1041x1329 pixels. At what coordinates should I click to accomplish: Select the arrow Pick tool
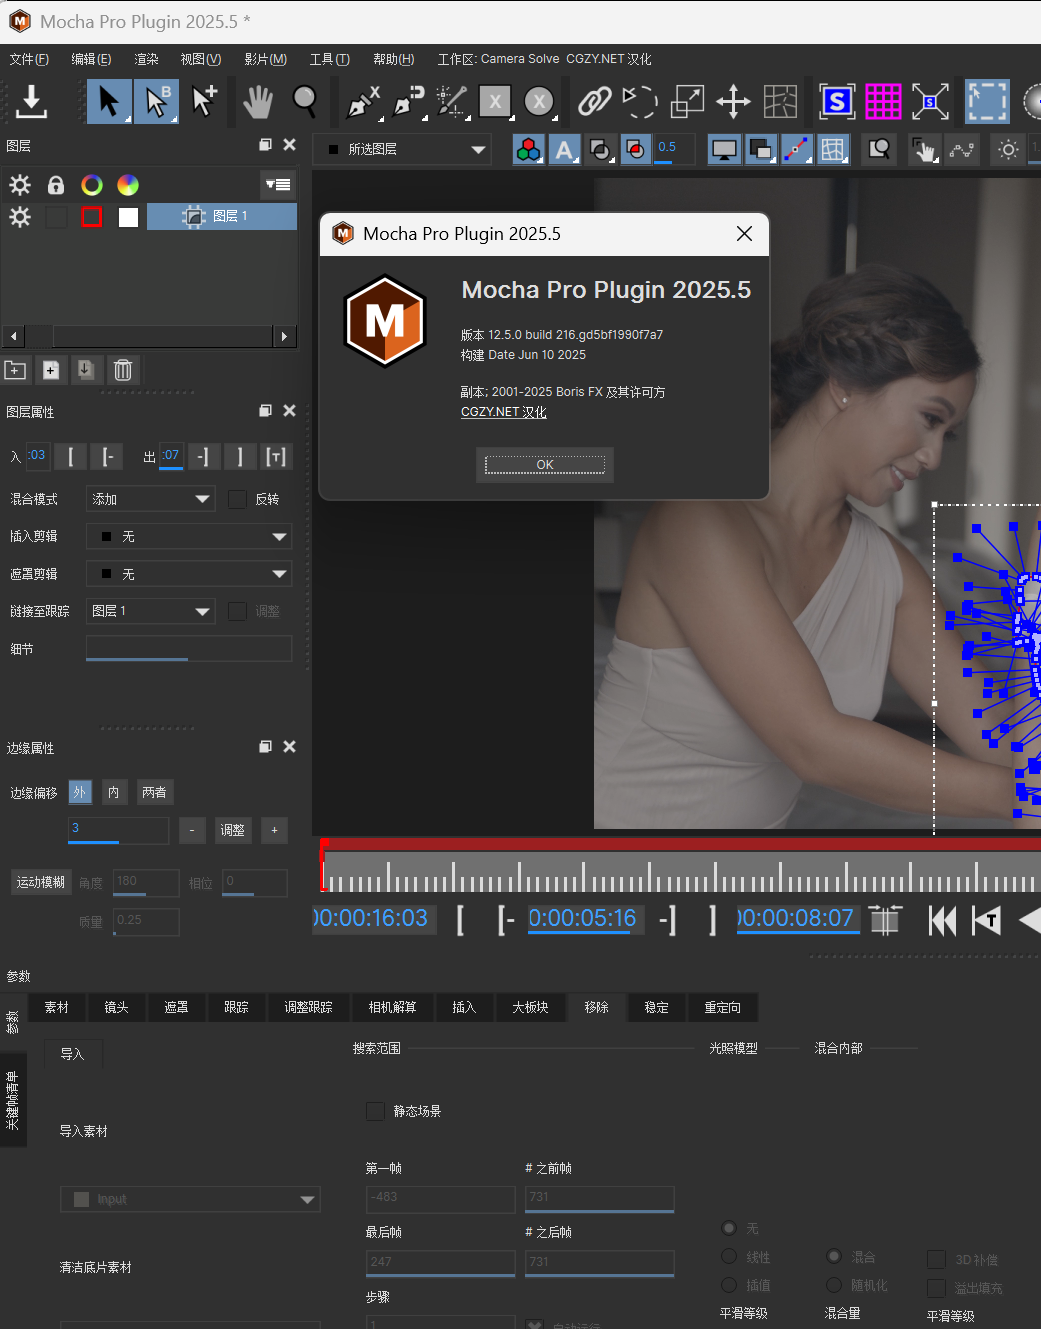(109, 101)
